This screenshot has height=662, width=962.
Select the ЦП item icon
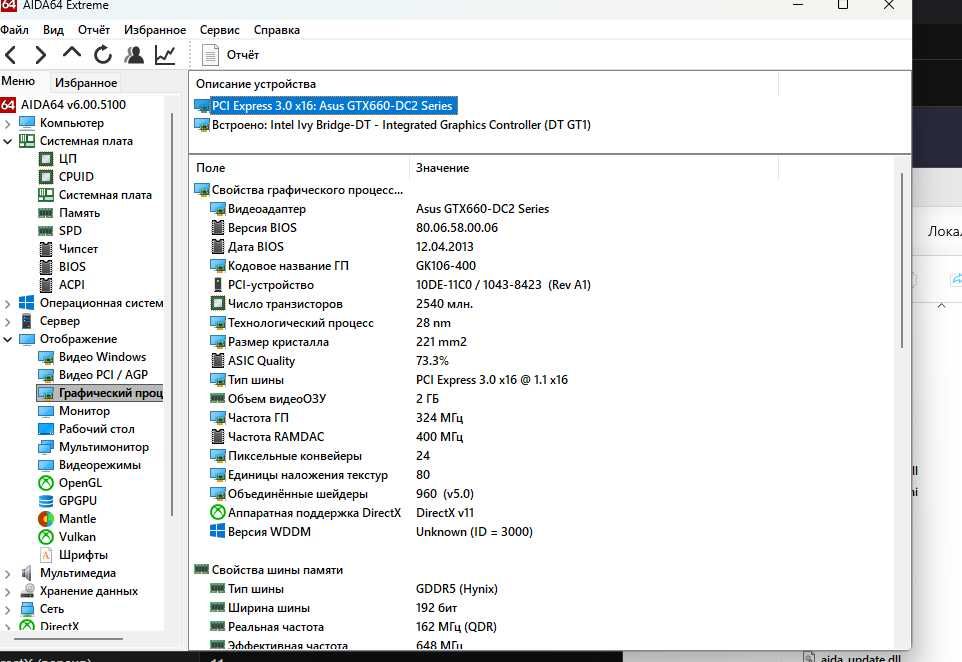pyautogui.click(x=46, y=159)
